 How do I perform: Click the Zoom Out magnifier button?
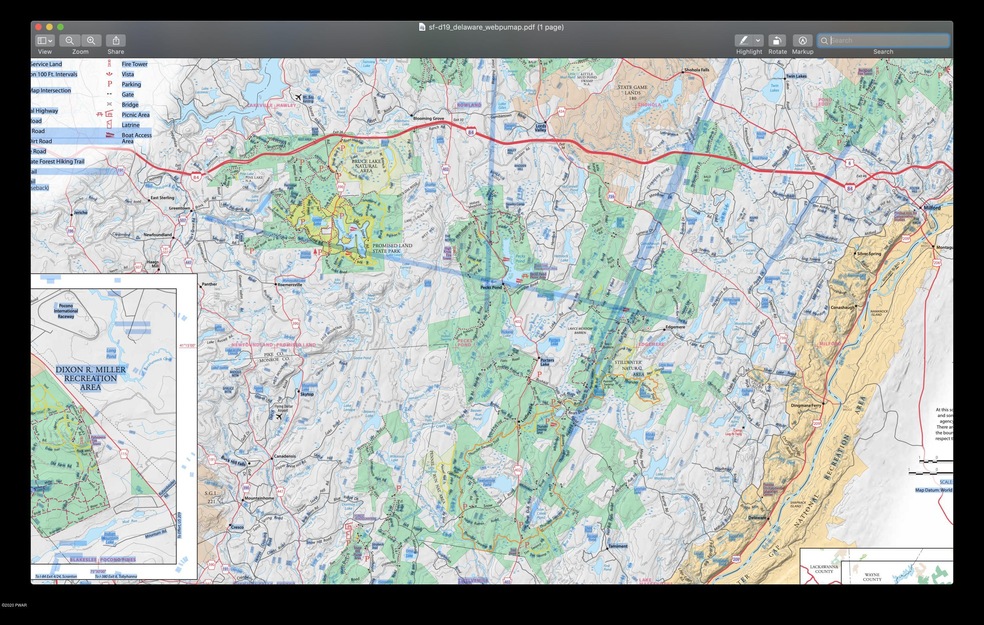tap(70, 40)
